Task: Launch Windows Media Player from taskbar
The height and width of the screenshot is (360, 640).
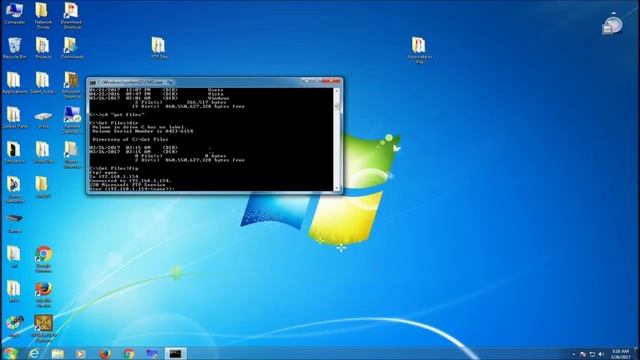Action: tap(81, 353)
